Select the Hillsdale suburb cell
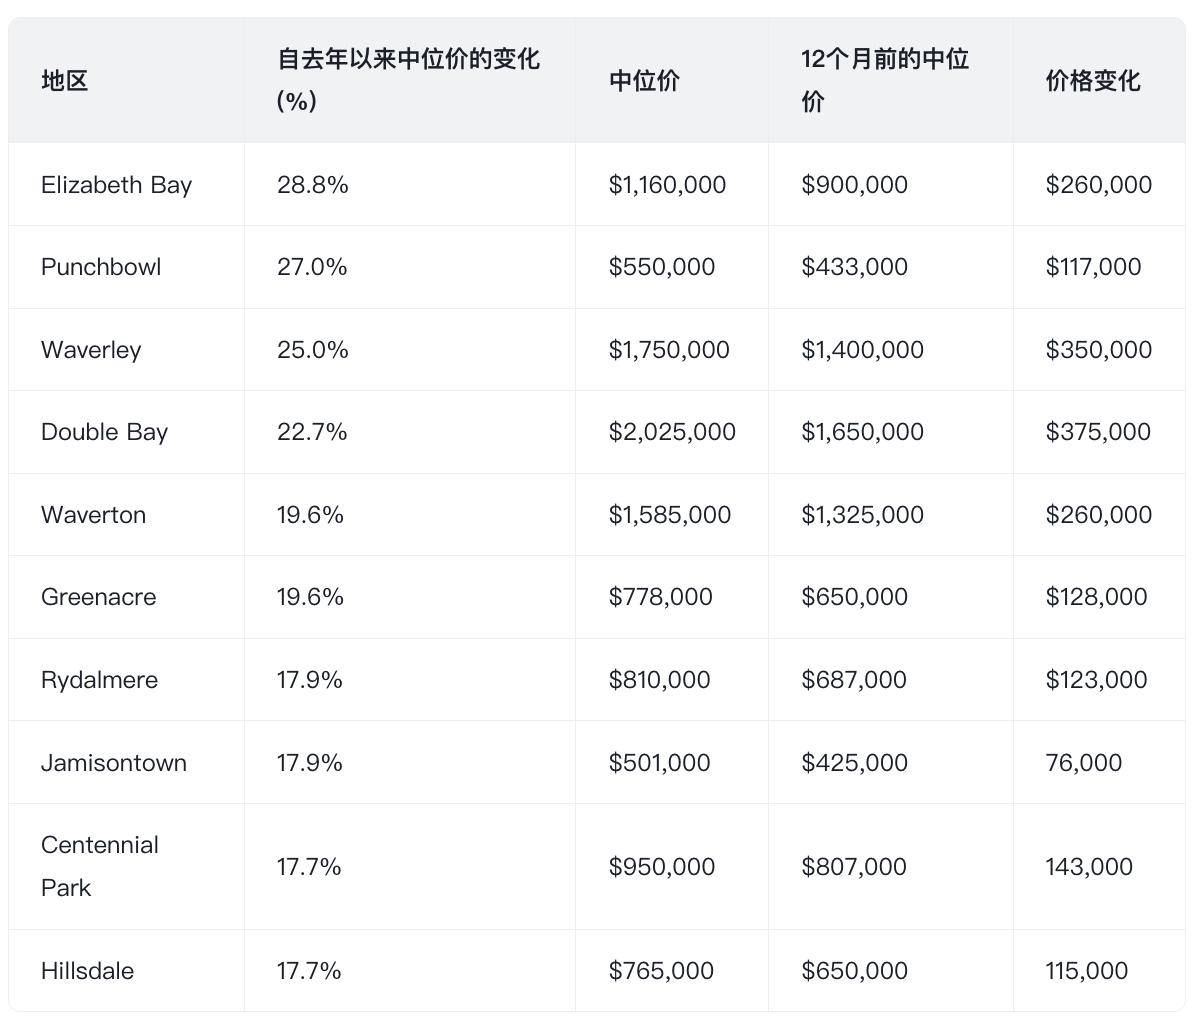Image resolution: width=1196 pixels, height=1028 pixels. coord(87,971)
